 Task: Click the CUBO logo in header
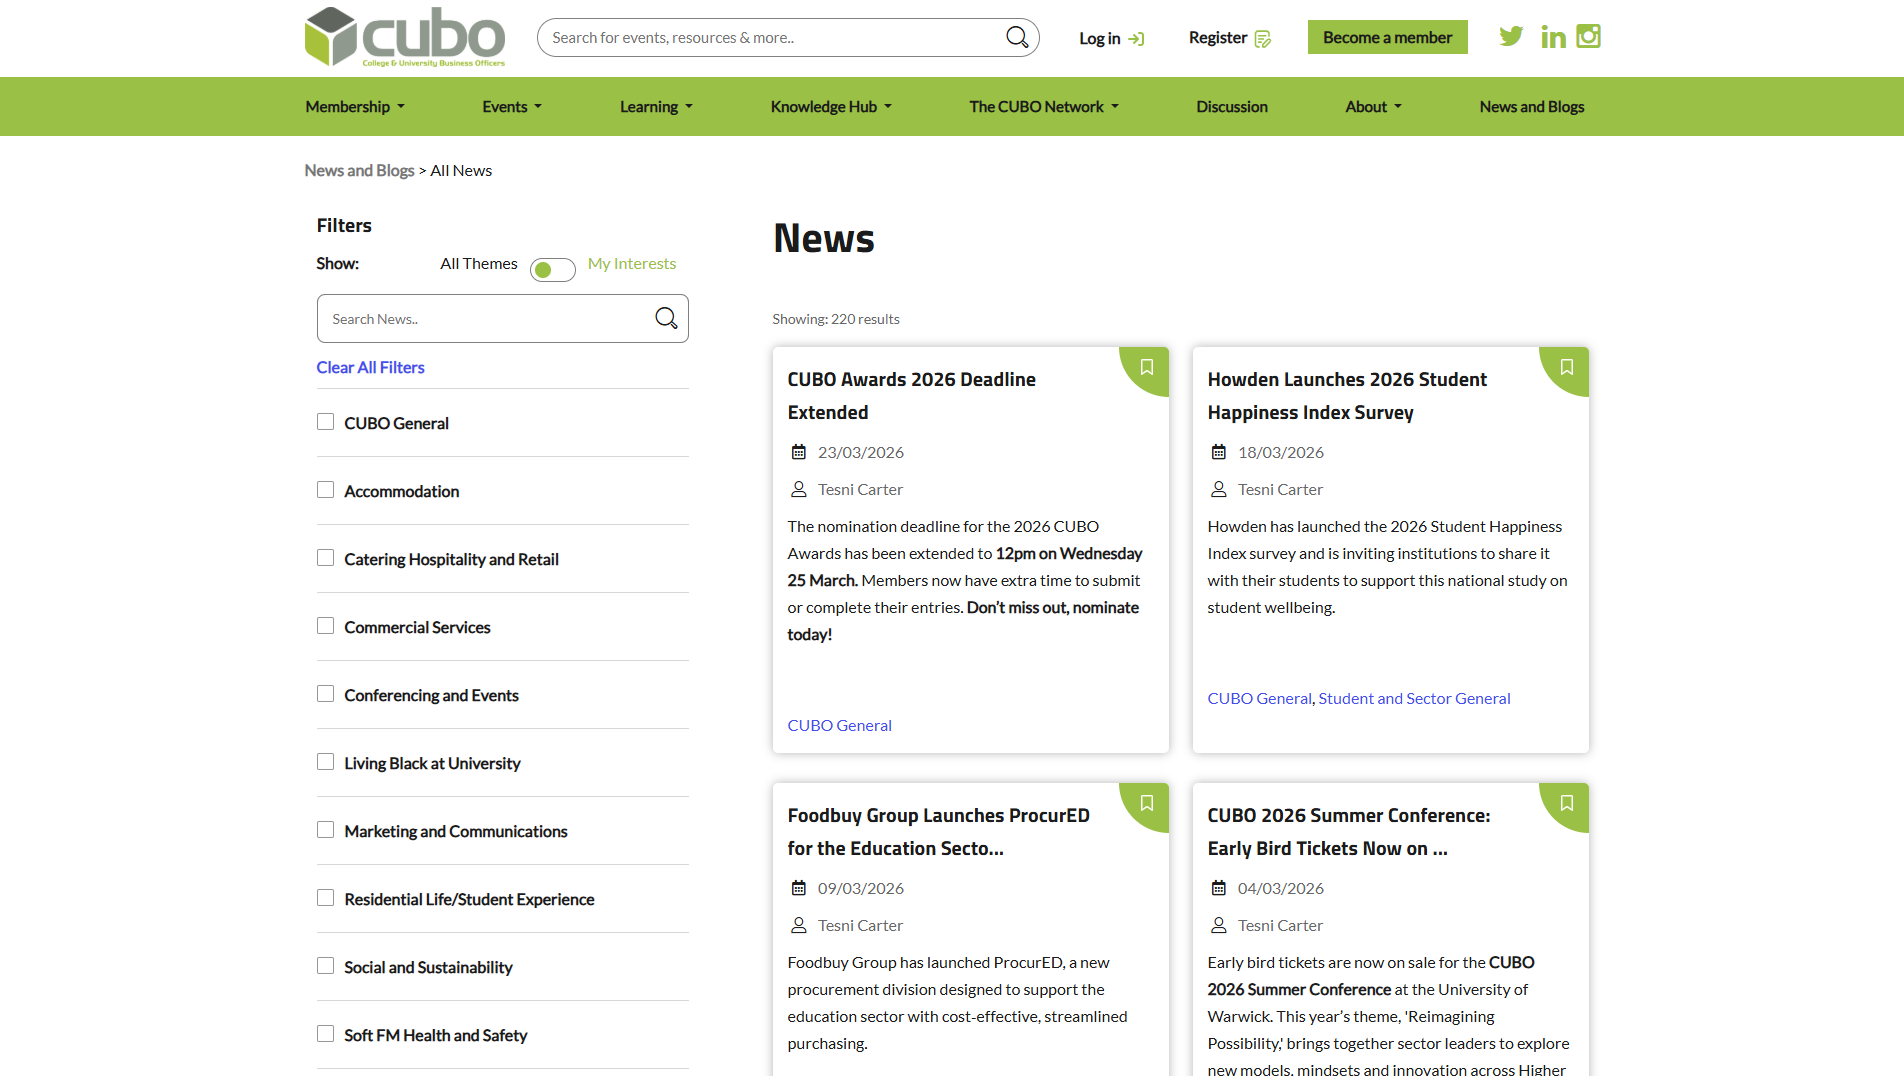405,37
